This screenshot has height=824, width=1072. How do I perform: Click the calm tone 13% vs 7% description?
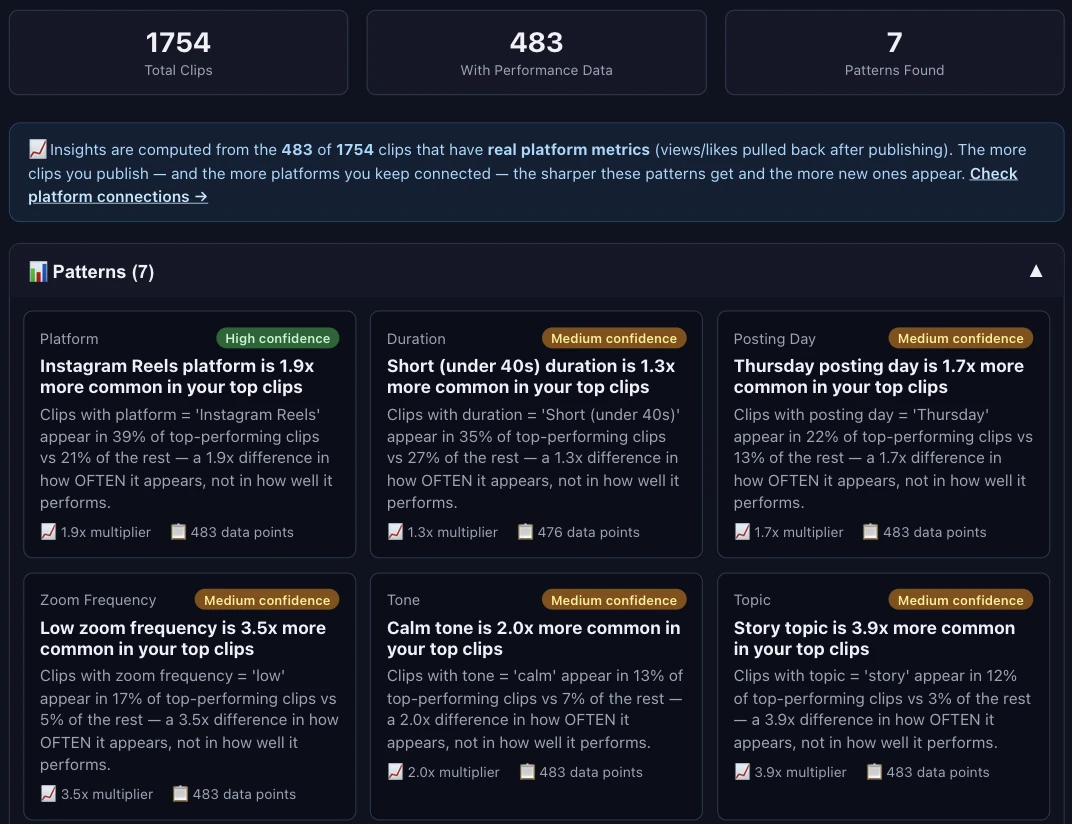tap(535, 708)
